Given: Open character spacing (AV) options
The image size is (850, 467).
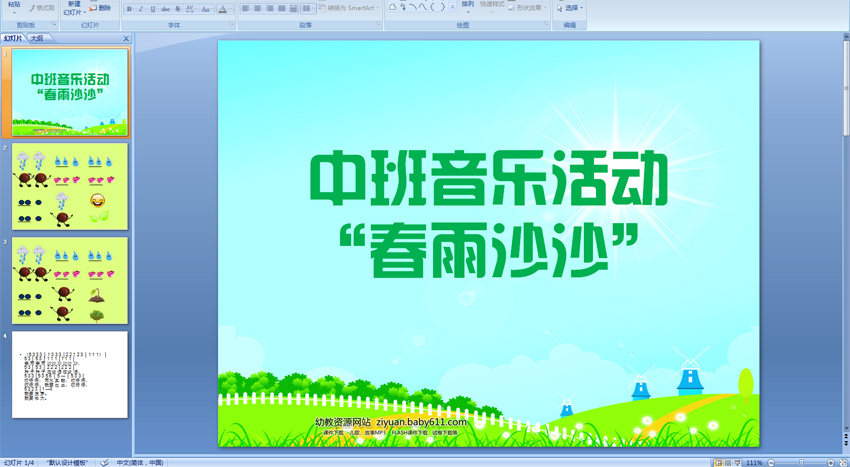Looking at the screenshot, I should 190,9.
